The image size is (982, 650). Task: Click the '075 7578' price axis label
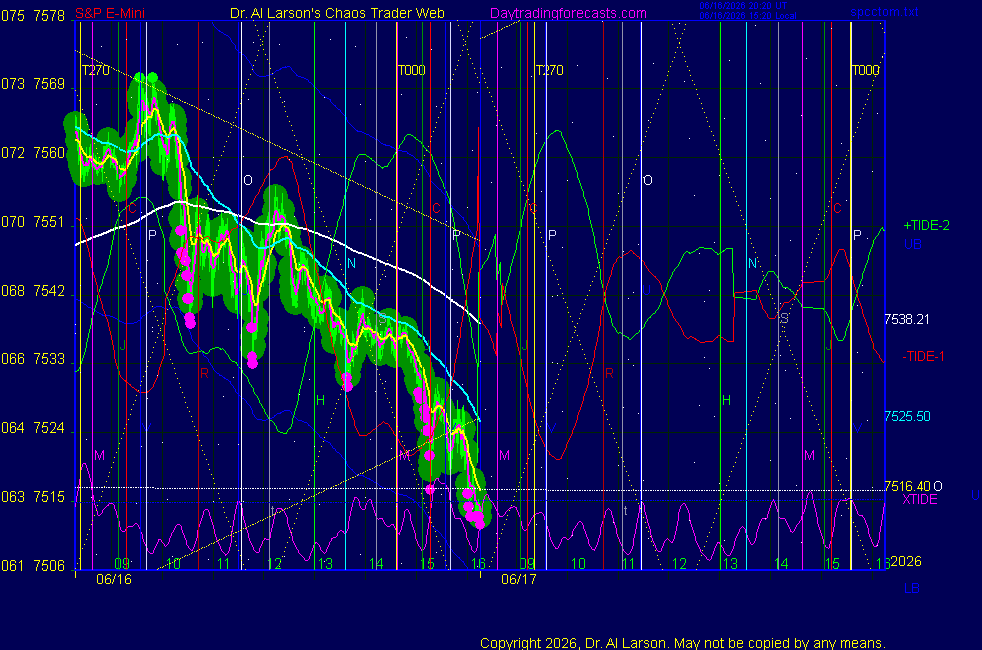(33, 16)
